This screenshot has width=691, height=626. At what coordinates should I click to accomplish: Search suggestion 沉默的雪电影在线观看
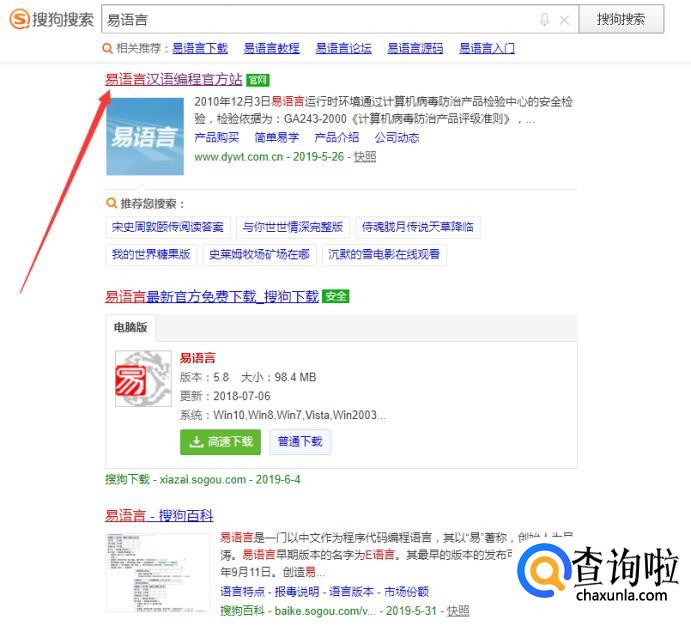(384, 254)
